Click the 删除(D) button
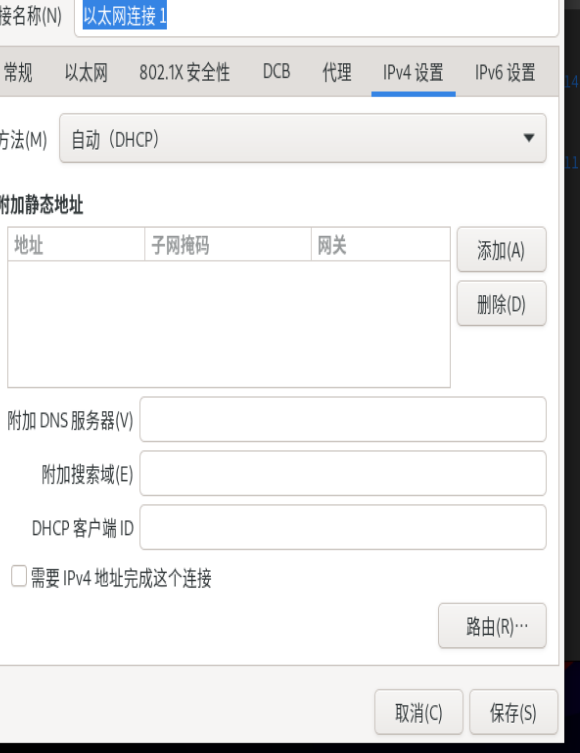This screenshot has height=753, width=580. point(501,304)
